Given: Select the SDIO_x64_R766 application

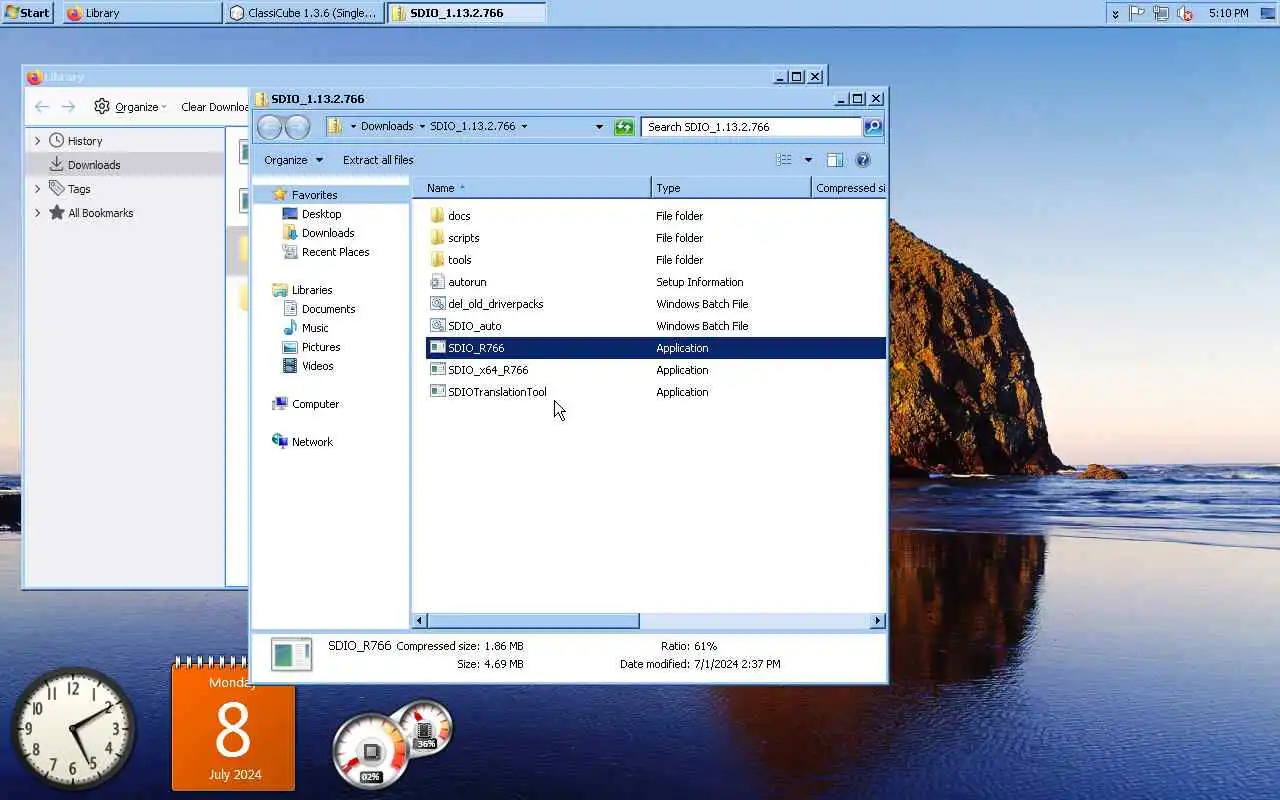Looking at the screenshot, I should point(488,370).
